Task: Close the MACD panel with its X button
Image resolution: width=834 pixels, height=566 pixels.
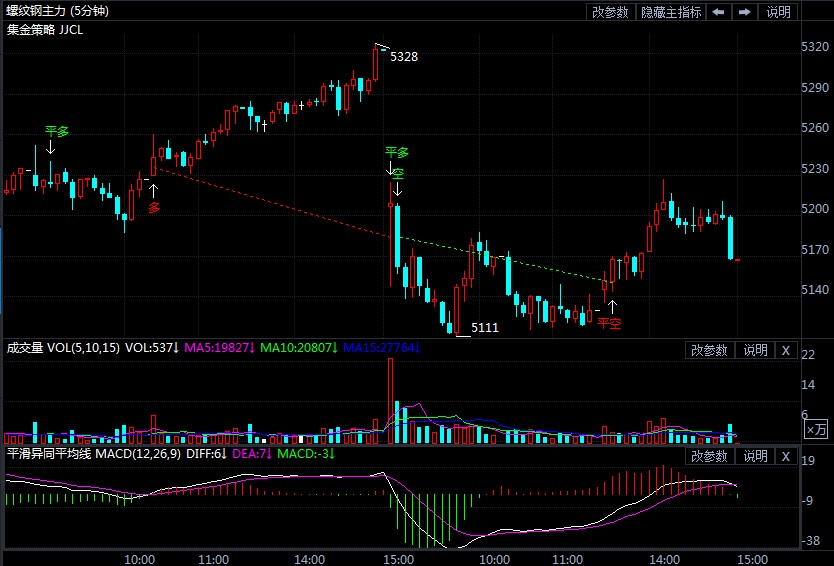Action: 786,456
